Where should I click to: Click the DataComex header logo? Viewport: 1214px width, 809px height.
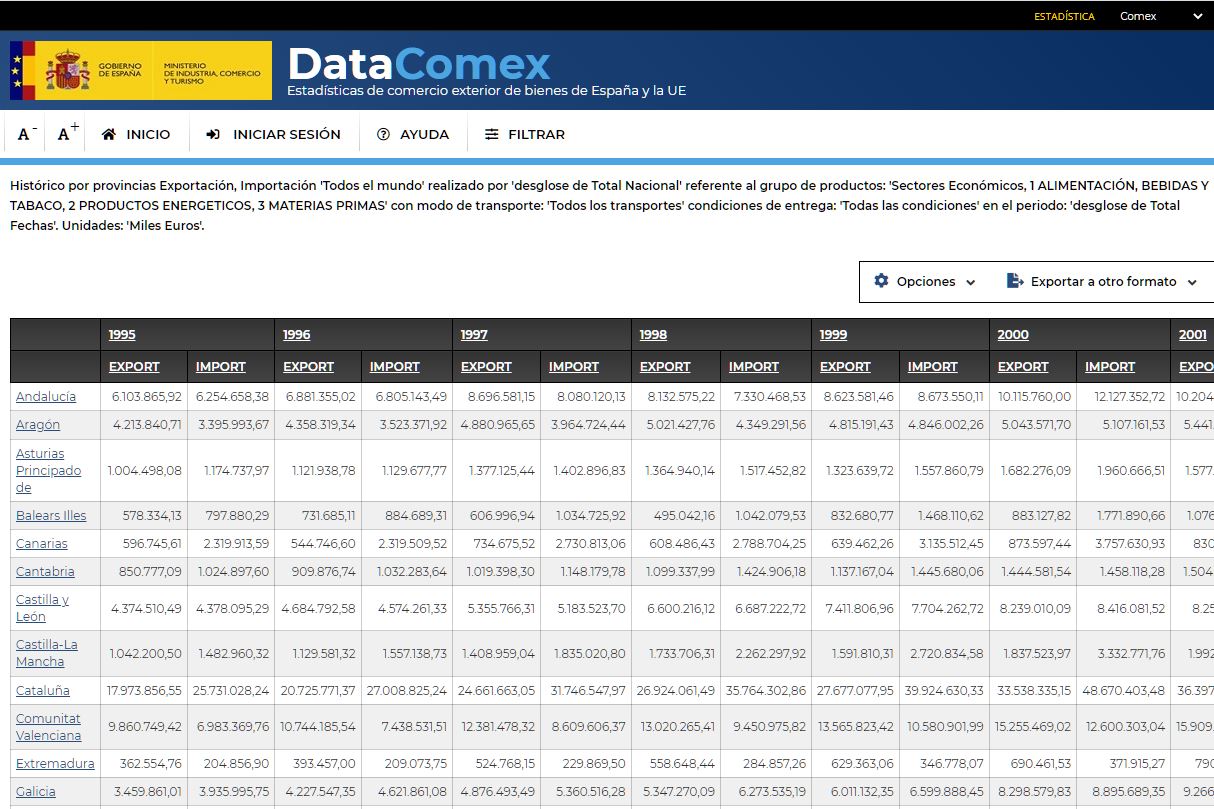[417, 65]
